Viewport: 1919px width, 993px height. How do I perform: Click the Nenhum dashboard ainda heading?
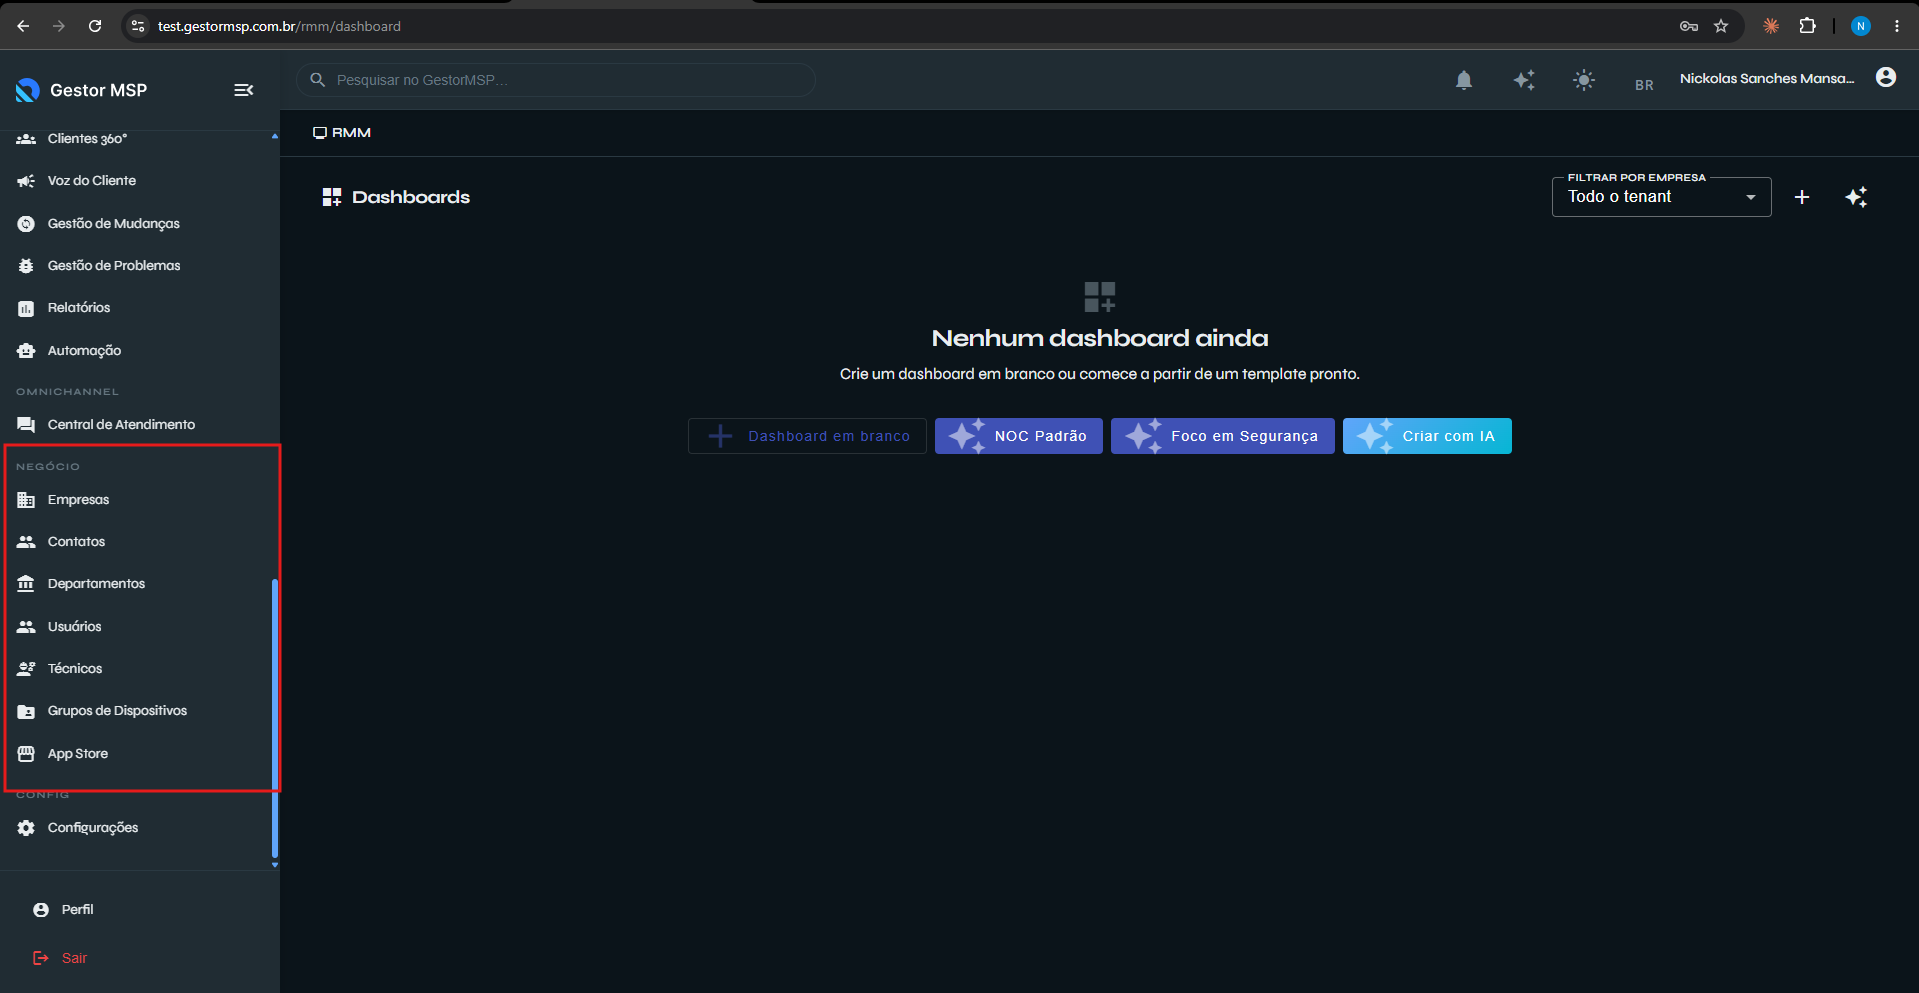[x=1100, y=338]
